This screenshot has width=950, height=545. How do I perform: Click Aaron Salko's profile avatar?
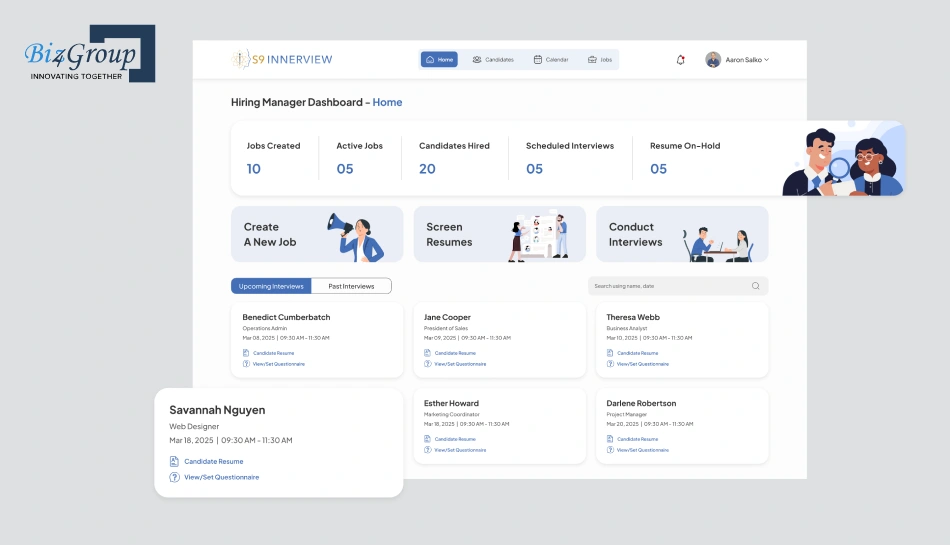pos(713,60)
